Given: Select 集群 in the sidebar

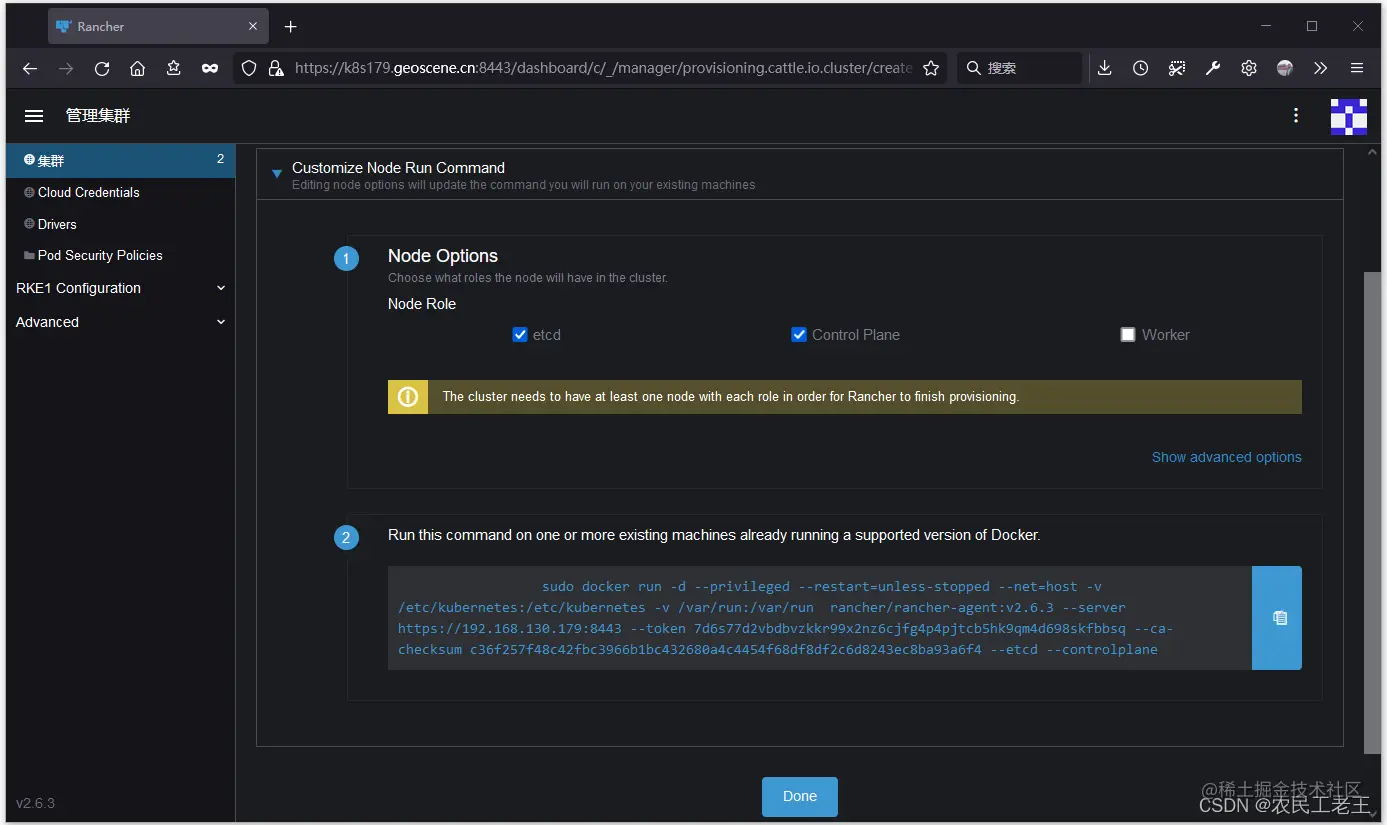Looking at the screenshot, I should point(121,161).
